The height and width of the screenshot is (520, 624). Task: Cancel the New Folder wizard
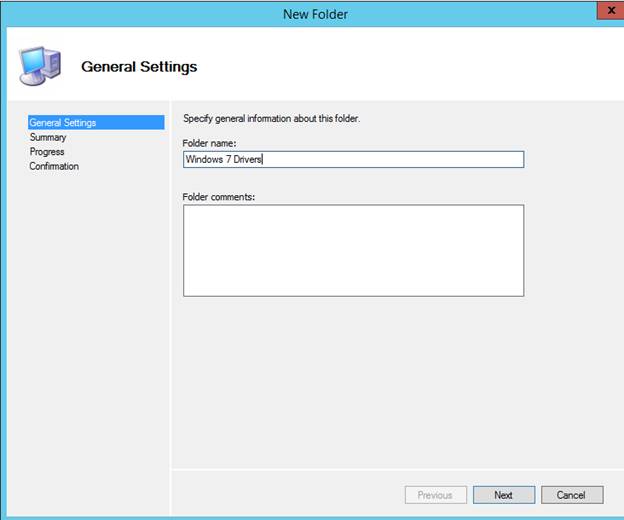coord(571,495)
